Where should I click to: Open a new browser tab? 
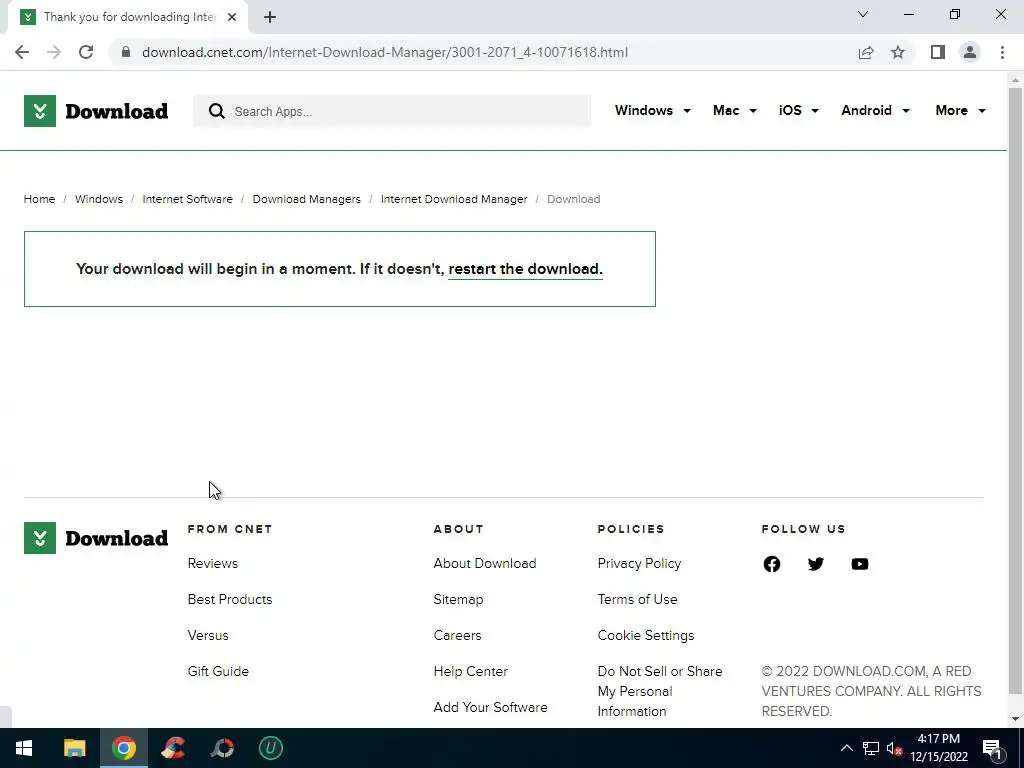(270, 17)
